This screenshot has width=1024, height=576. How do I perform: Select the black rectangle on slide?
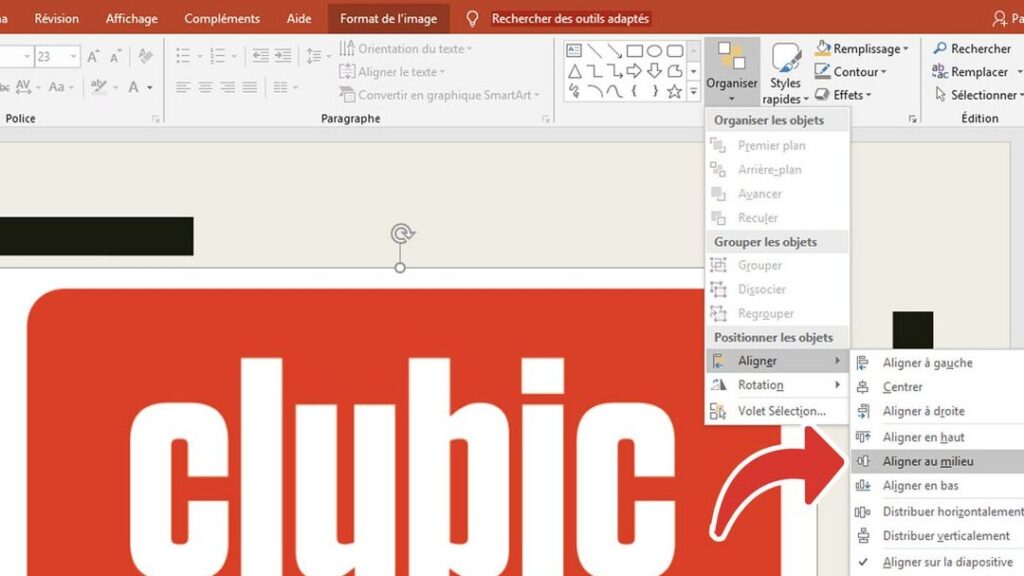click(96, 236)
